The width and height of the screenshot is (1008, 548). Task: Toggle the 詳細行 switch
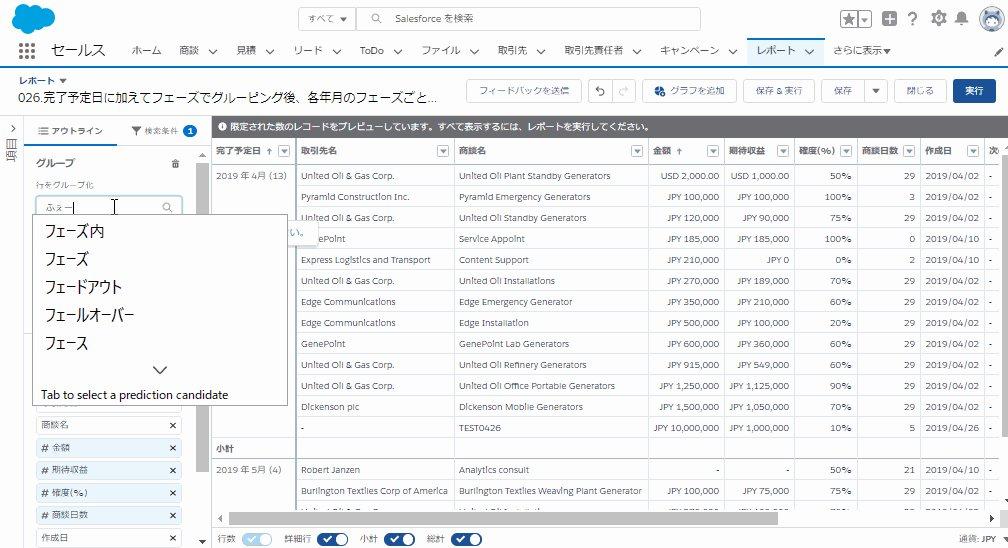tap(332, 539)
